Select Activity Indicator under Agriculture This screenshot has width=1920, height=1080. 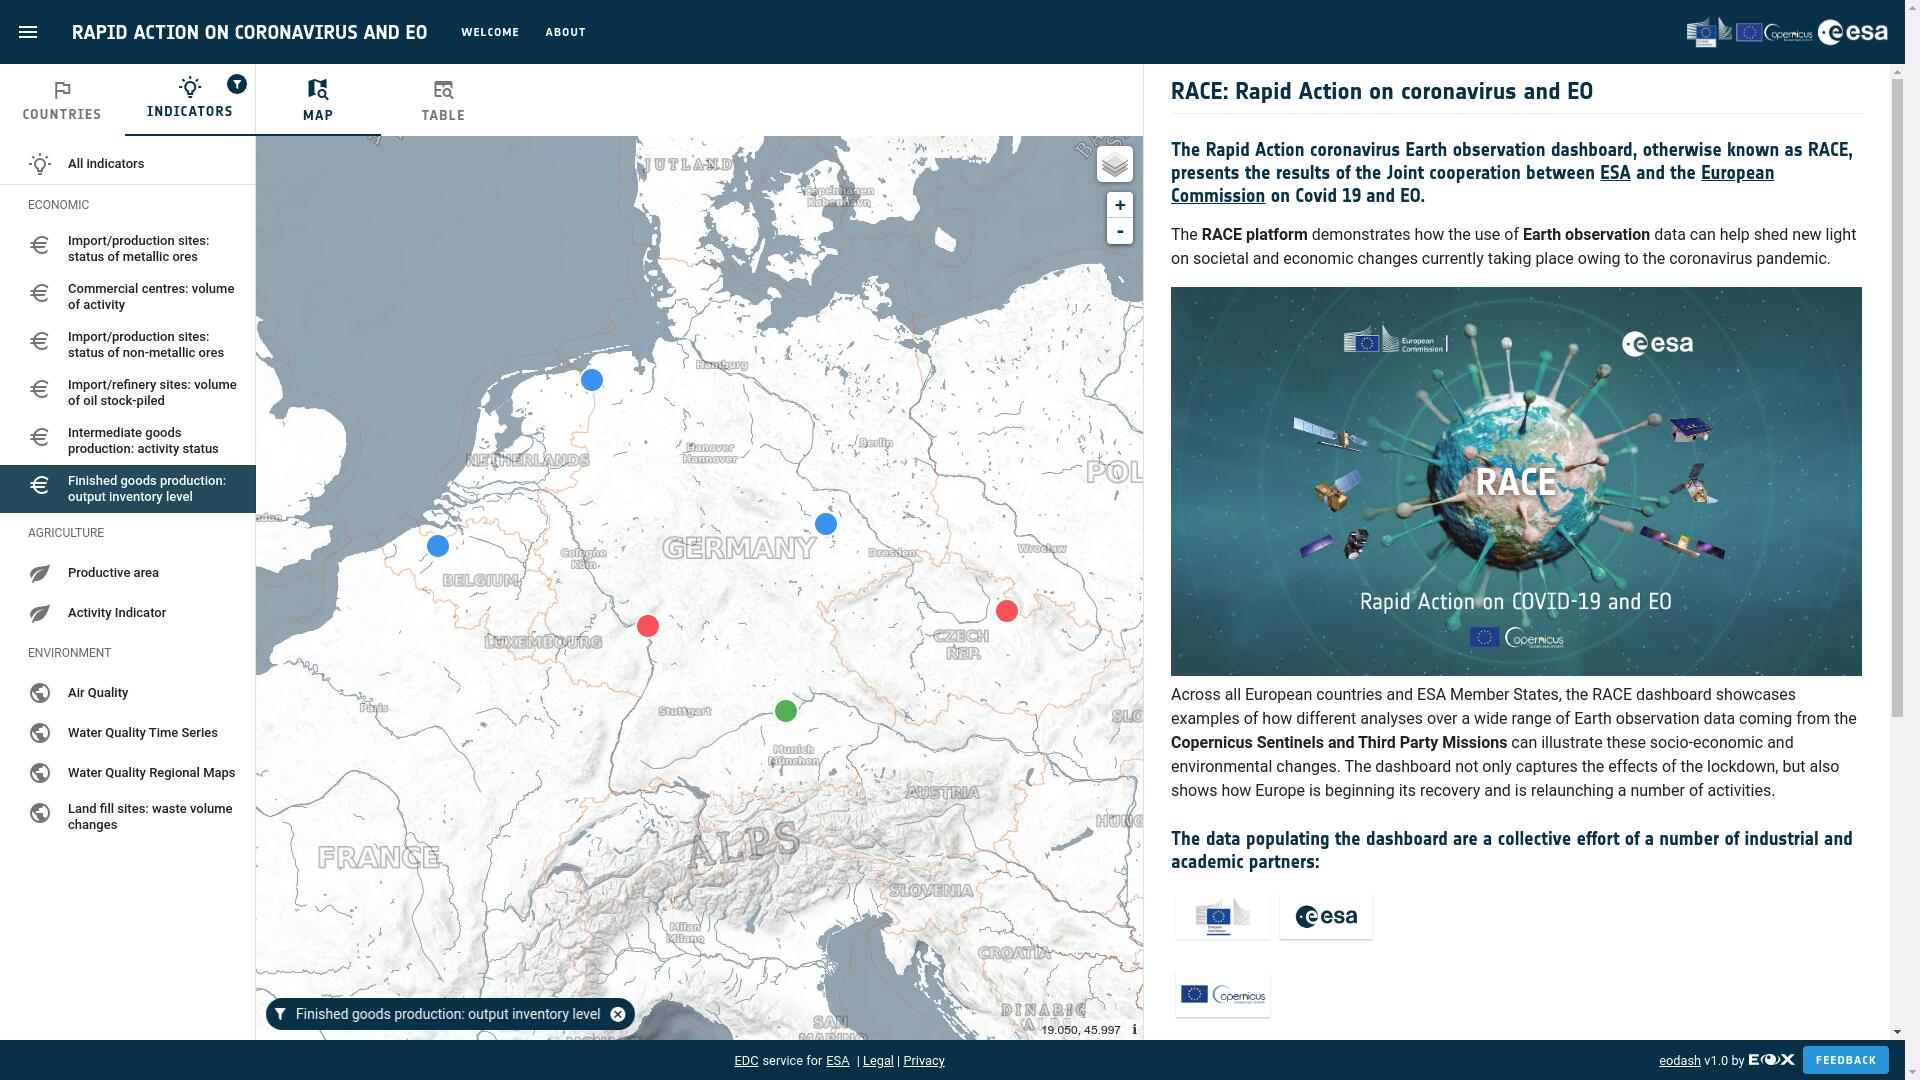coord(128,613)
